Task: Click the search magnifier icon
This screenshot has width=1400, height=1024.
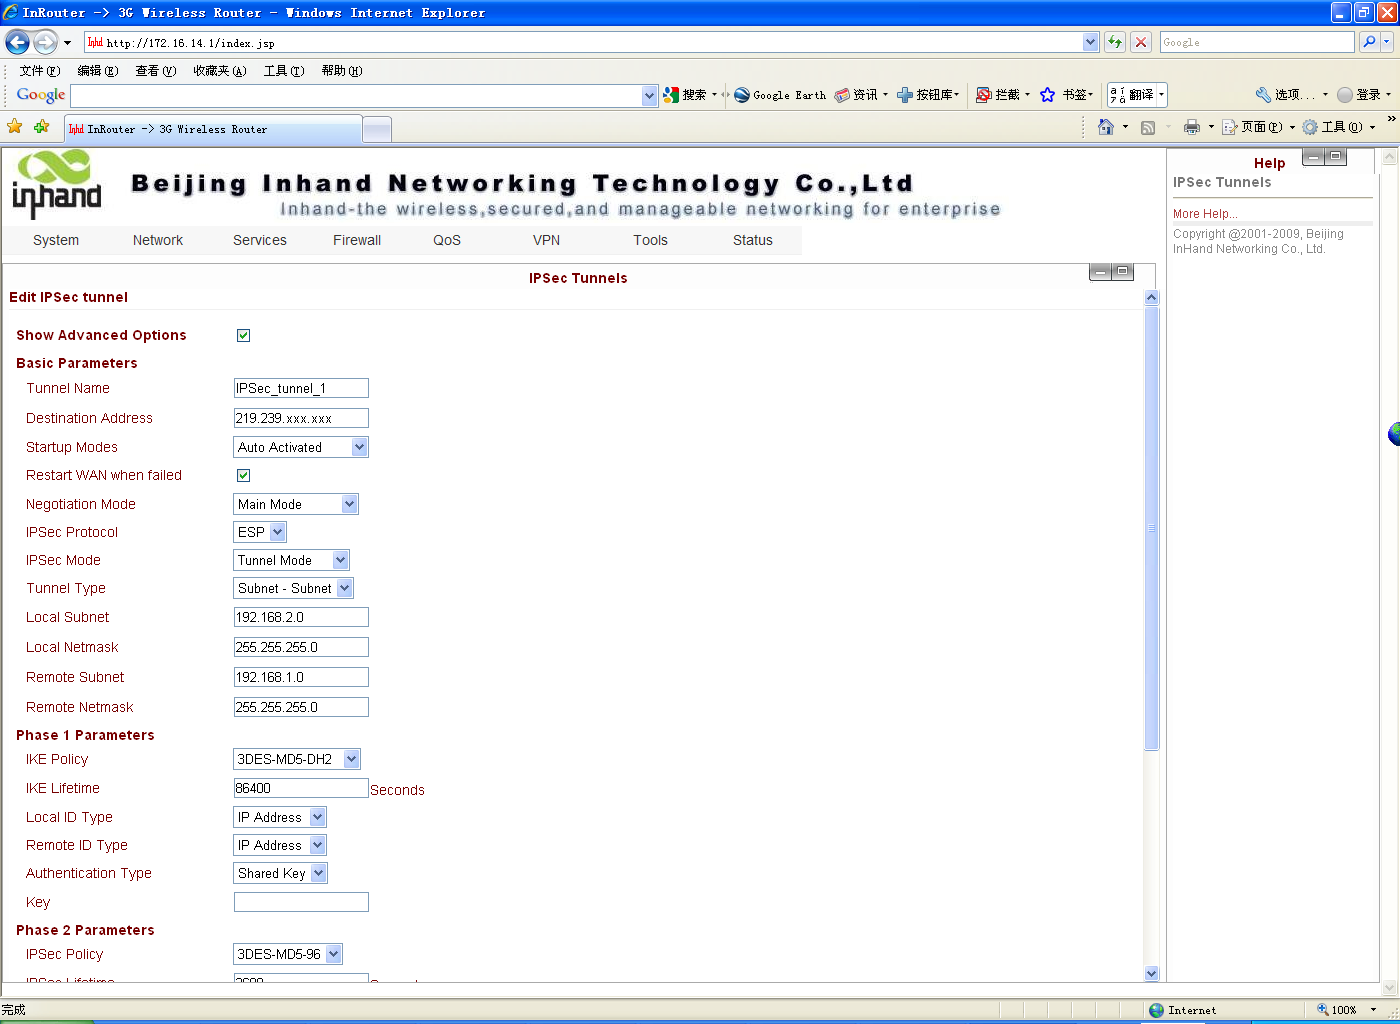Action: click(1370, 42)
